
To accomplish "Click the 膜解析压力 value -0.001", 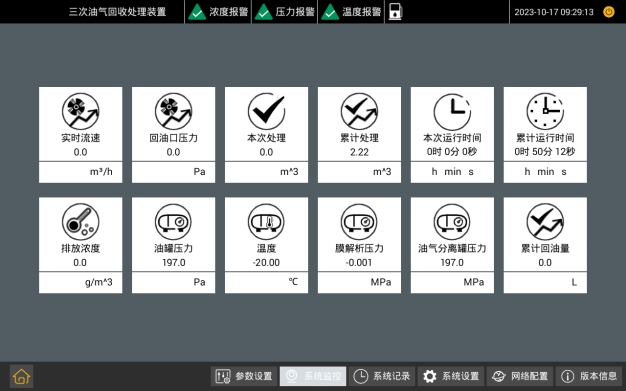I will point(359,262).
